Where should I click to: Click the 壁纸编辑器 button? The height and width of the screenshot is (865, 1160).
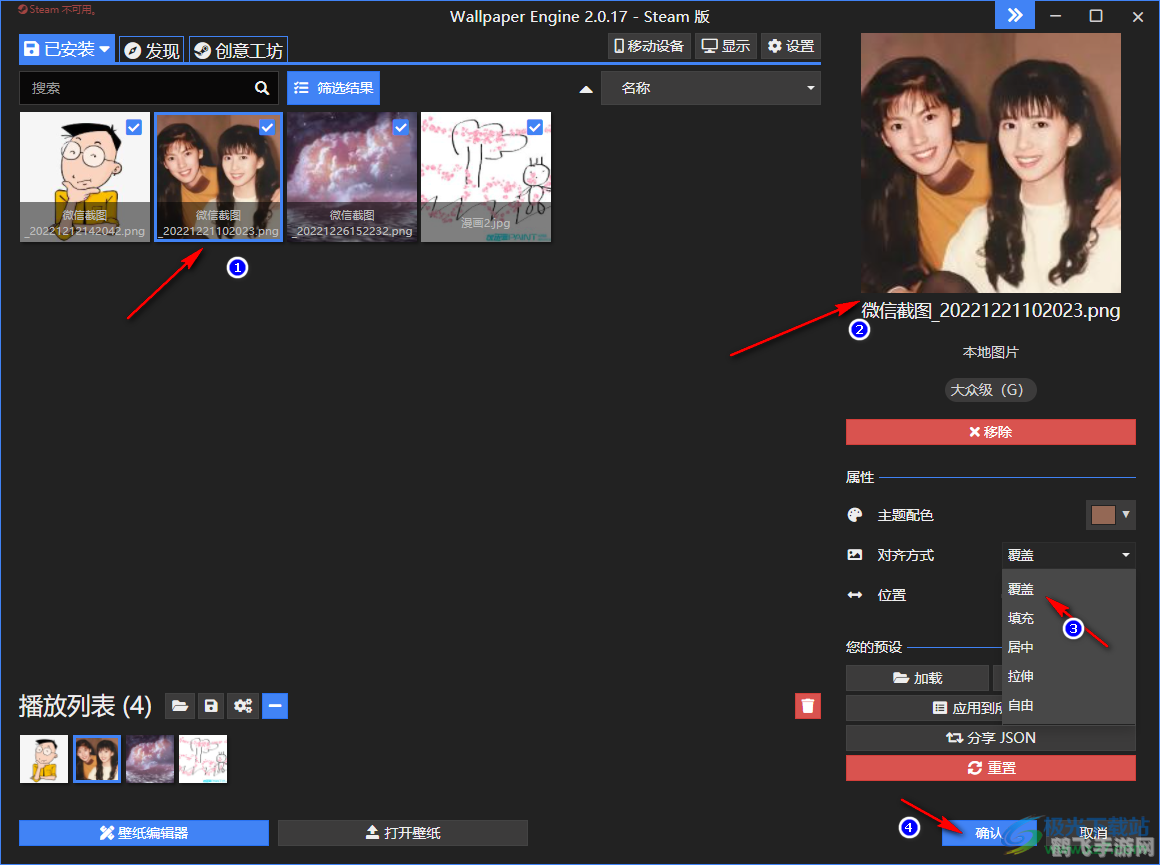[x=144, y=833]
